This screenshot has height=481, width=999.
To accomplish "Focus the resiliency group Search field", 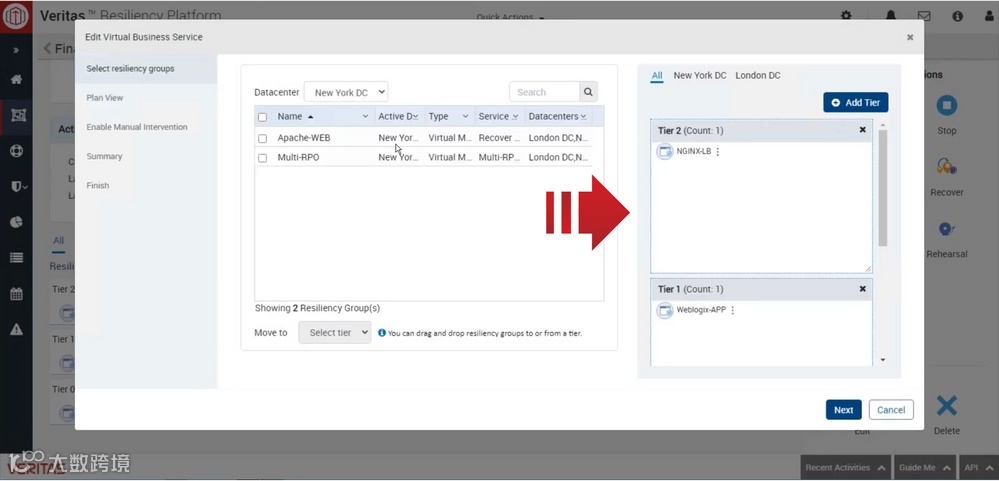I will pos(545,92).
